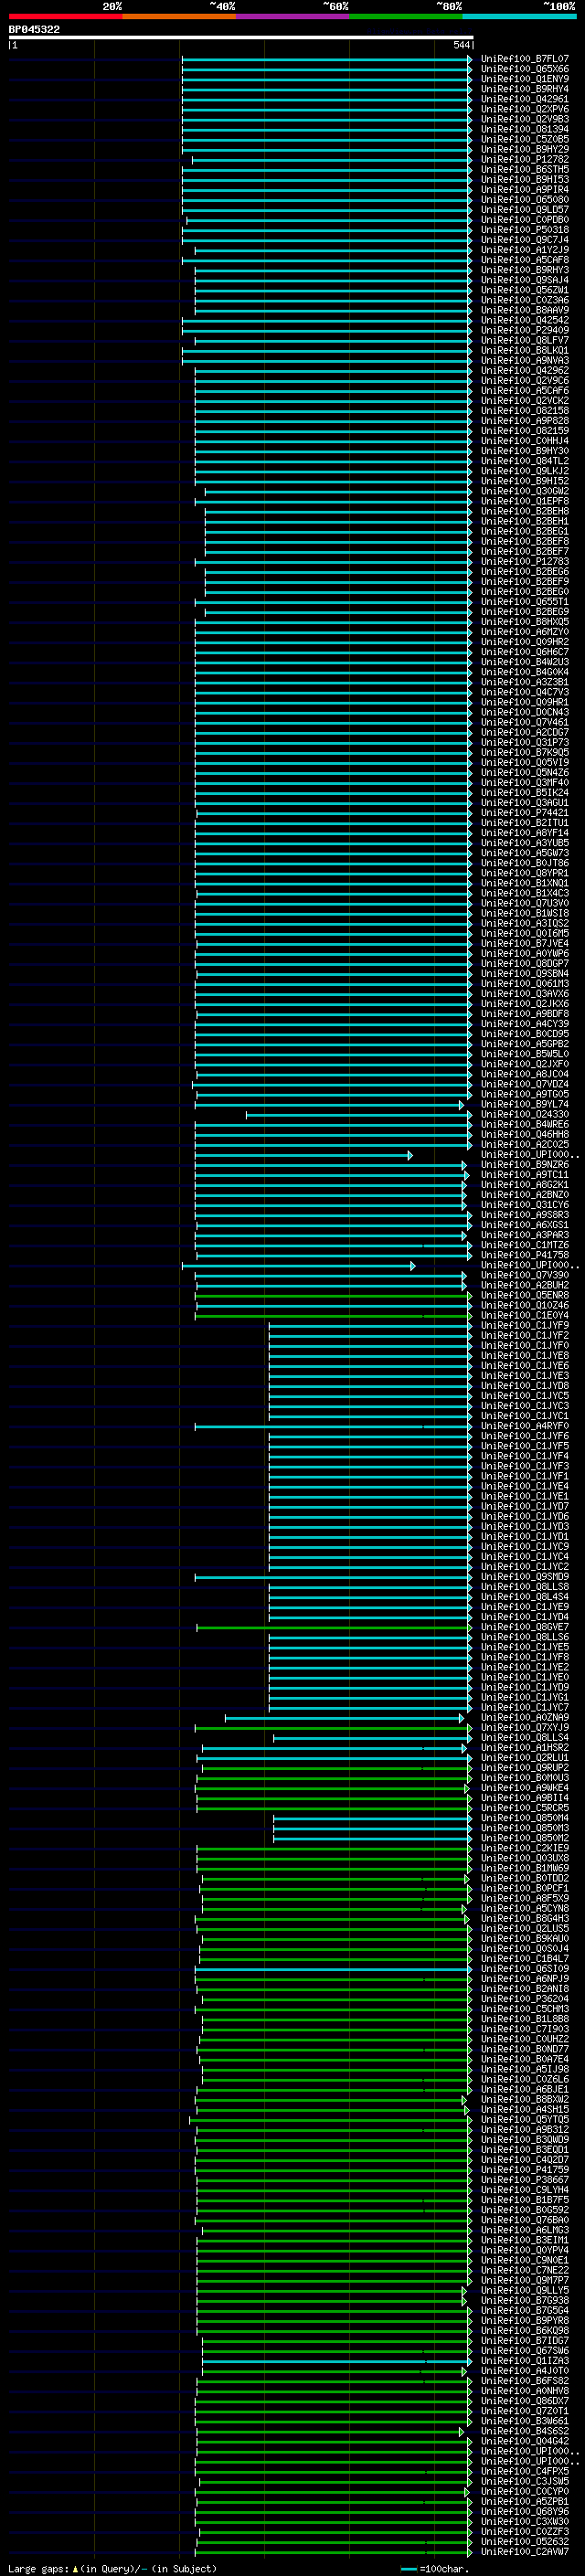Select the UniRef100_A4J0T0 label
This screenshot has width=585, height=2576.
(525, 2370)
